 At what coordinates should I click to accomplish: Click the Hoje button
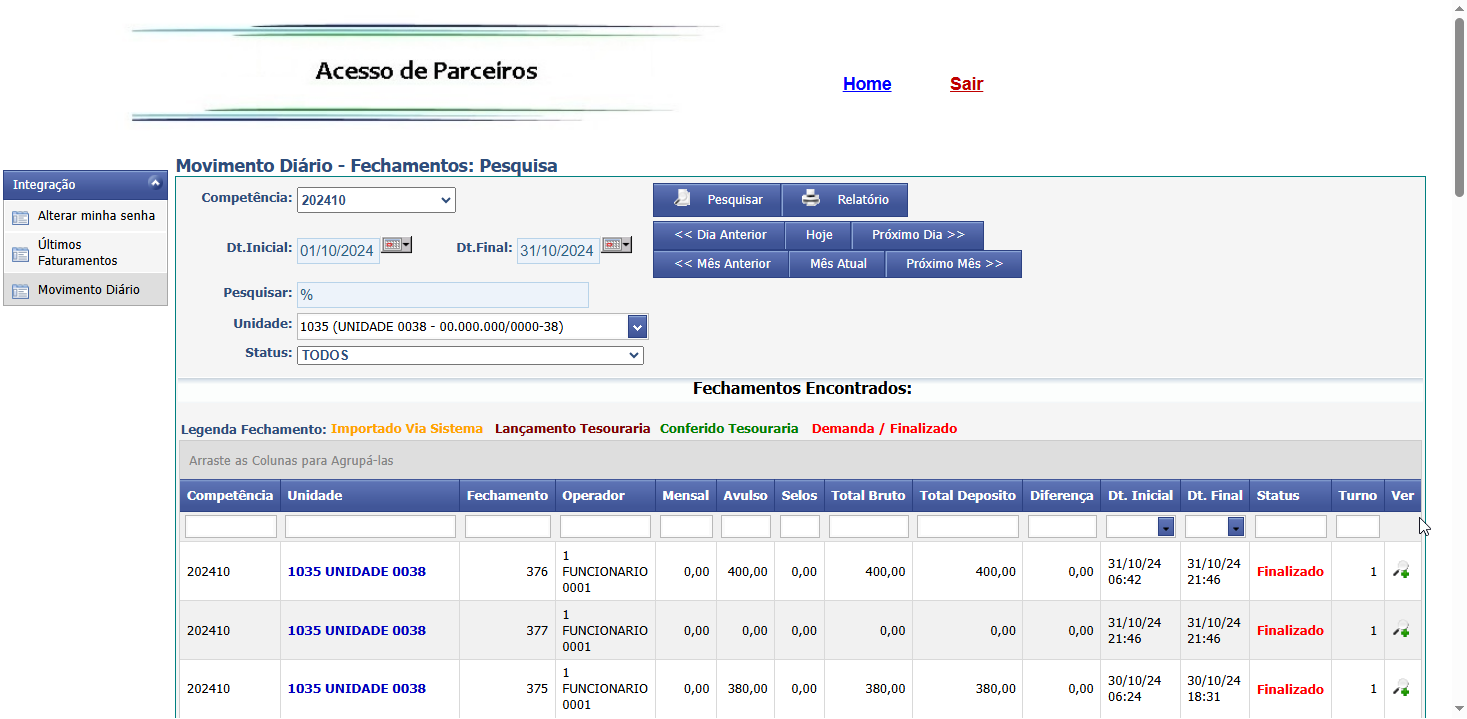(x=819, y=235)
